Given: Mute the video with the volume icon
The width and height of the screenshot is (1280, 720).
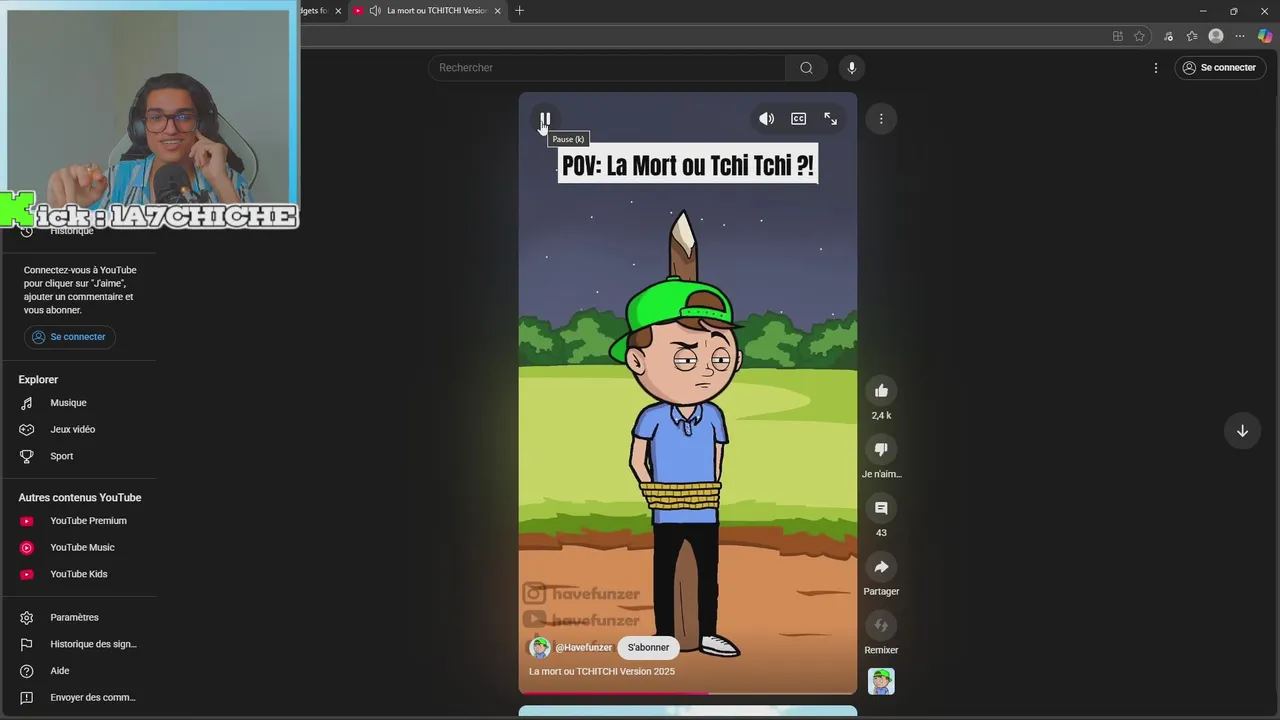Looking at the screenshot, I should (766, 119).
